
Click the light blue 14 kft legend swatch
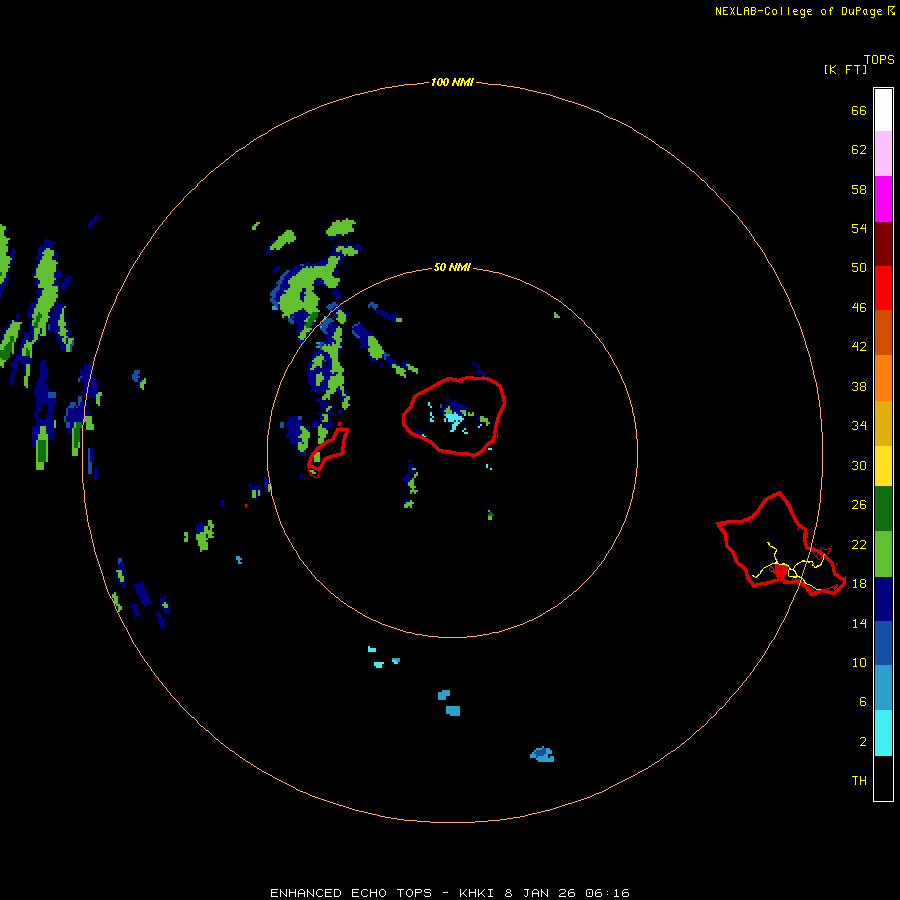883,688
